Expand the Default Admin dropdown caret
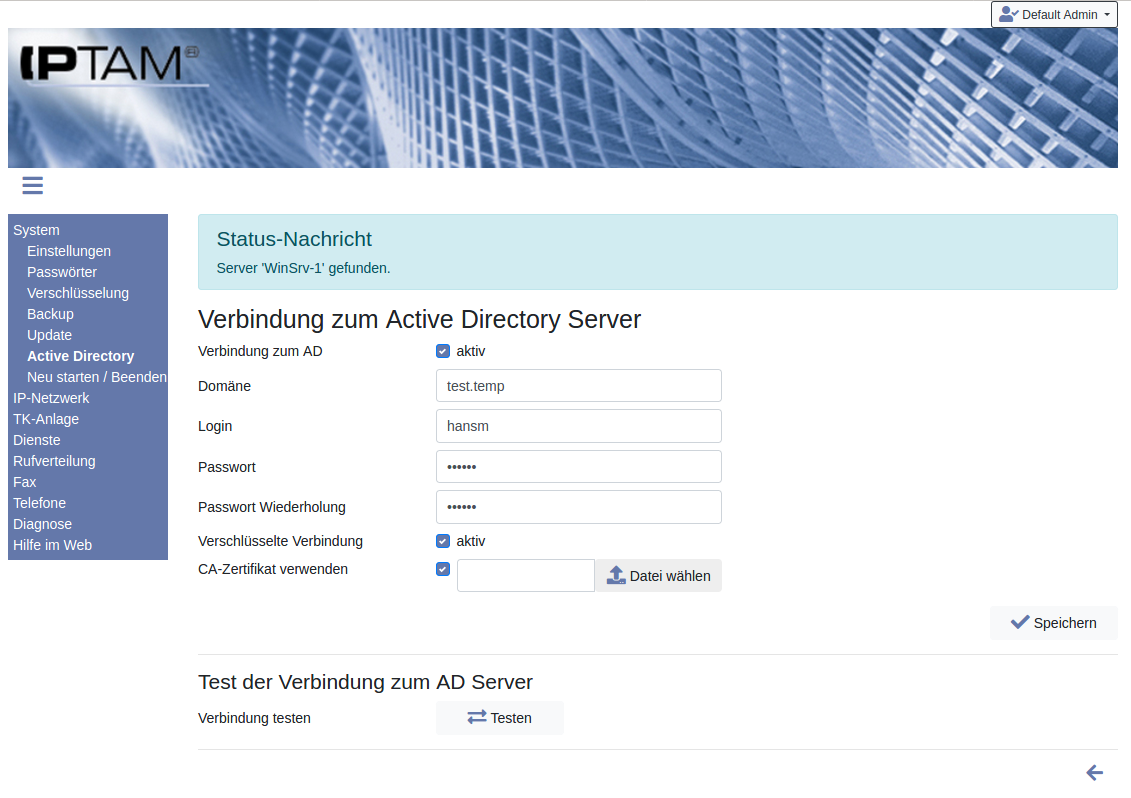 1107,15
